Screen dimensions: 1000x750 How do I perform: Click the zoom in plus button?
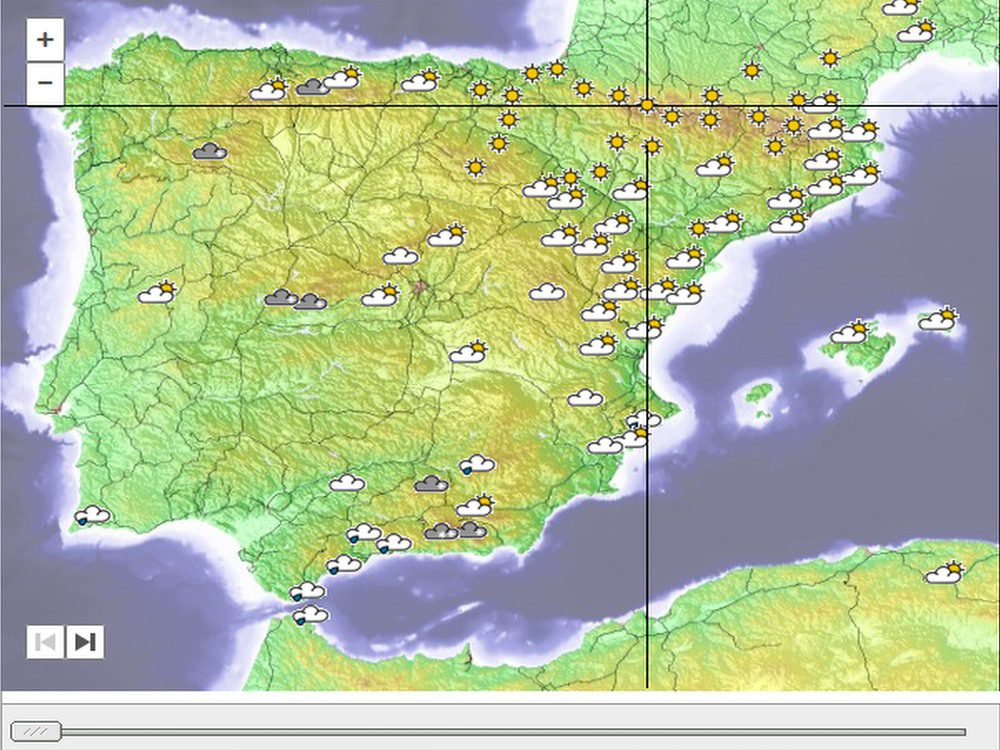[45, 41]
